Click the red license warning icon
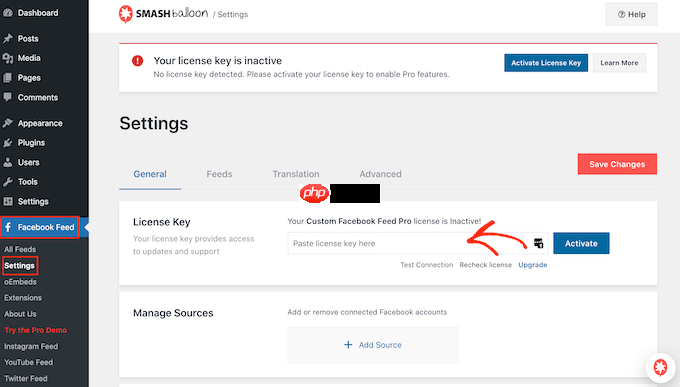 [137, 61]
